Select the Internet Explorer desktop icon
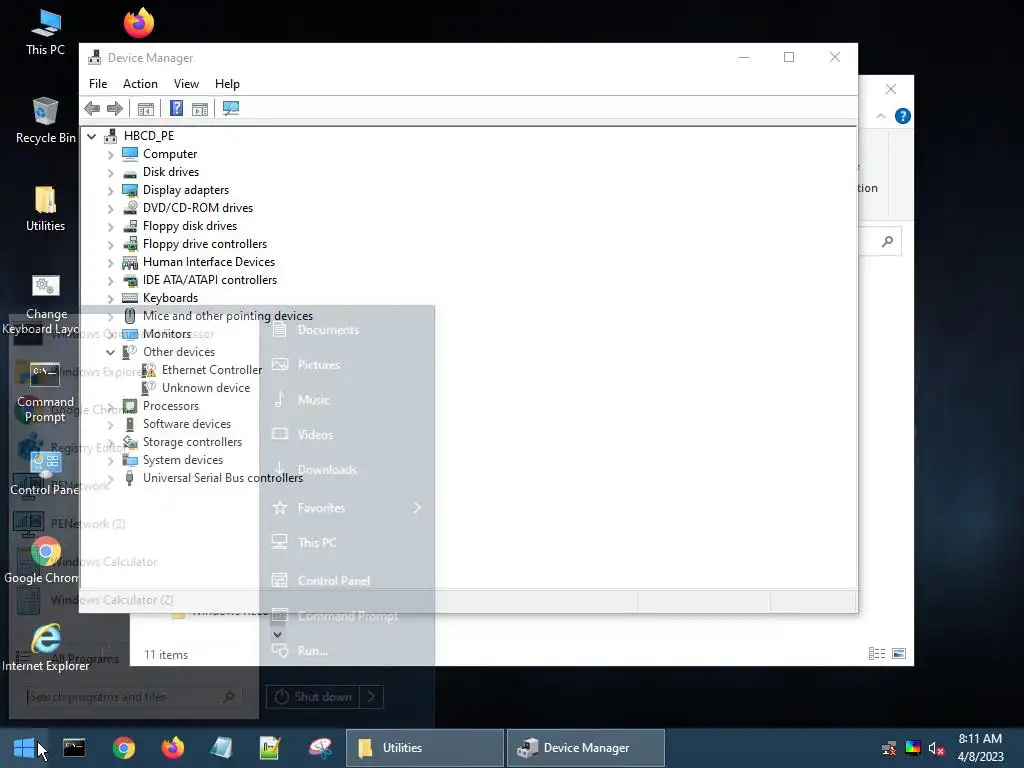This screenshot has height=768, width=1024. [45, 648]
